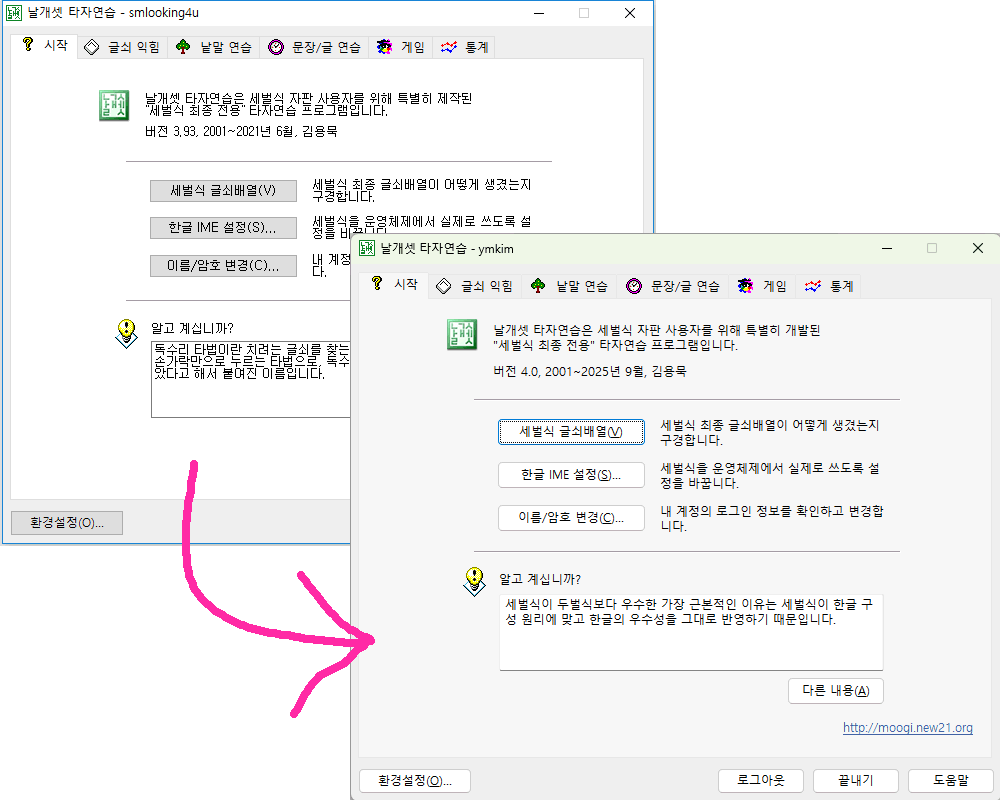Click the green app logo in smlooking4u window
This screenshot has width=1000, height=800.
(x=114, y=105)
